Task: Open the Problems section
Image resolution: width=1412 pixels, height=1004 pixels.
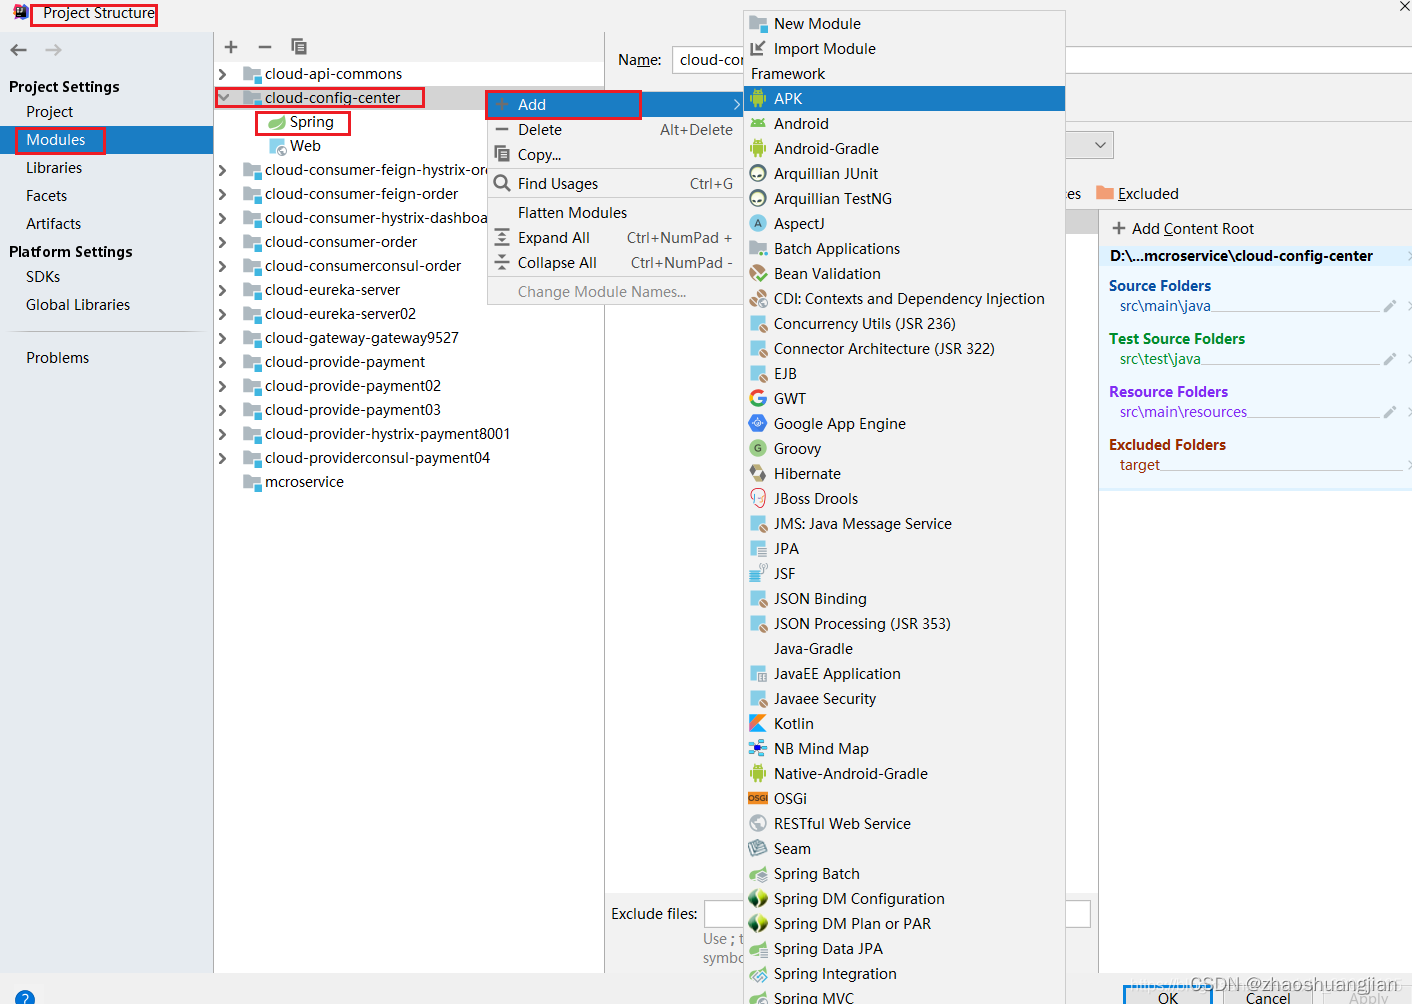Action: [x=57, y=358]
